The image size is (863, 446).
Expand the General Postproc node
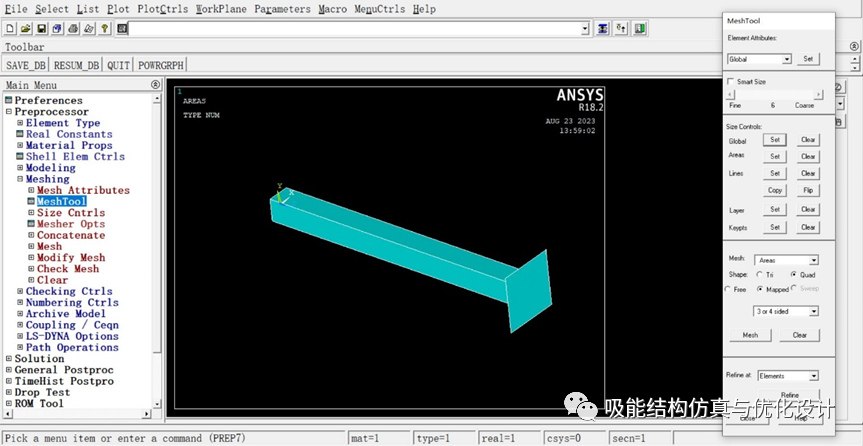click(9, 369)
